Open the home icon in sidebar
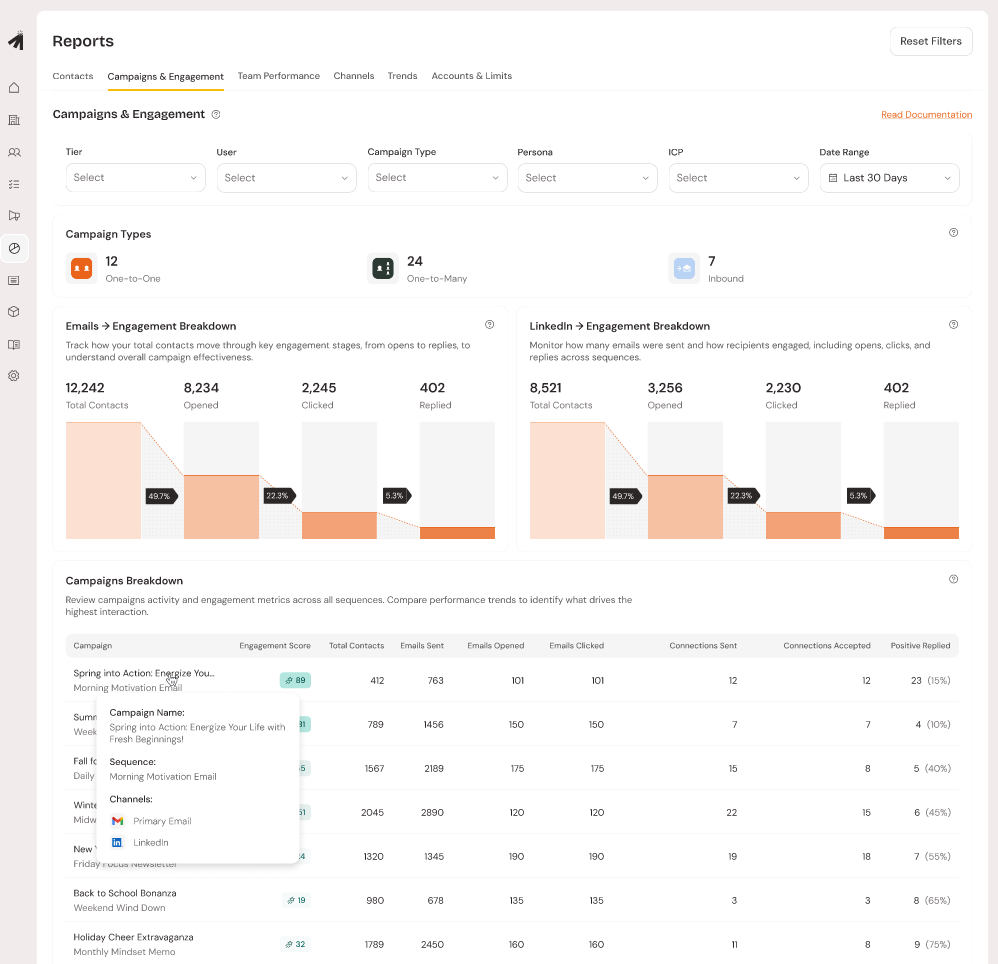Screen dimensions: 998x964 14,88
